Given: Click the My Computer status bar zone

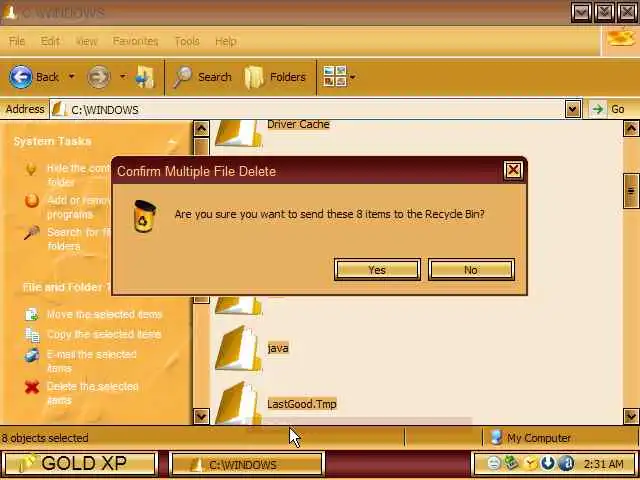Looking at the screenshot, I should pos(559,438).
